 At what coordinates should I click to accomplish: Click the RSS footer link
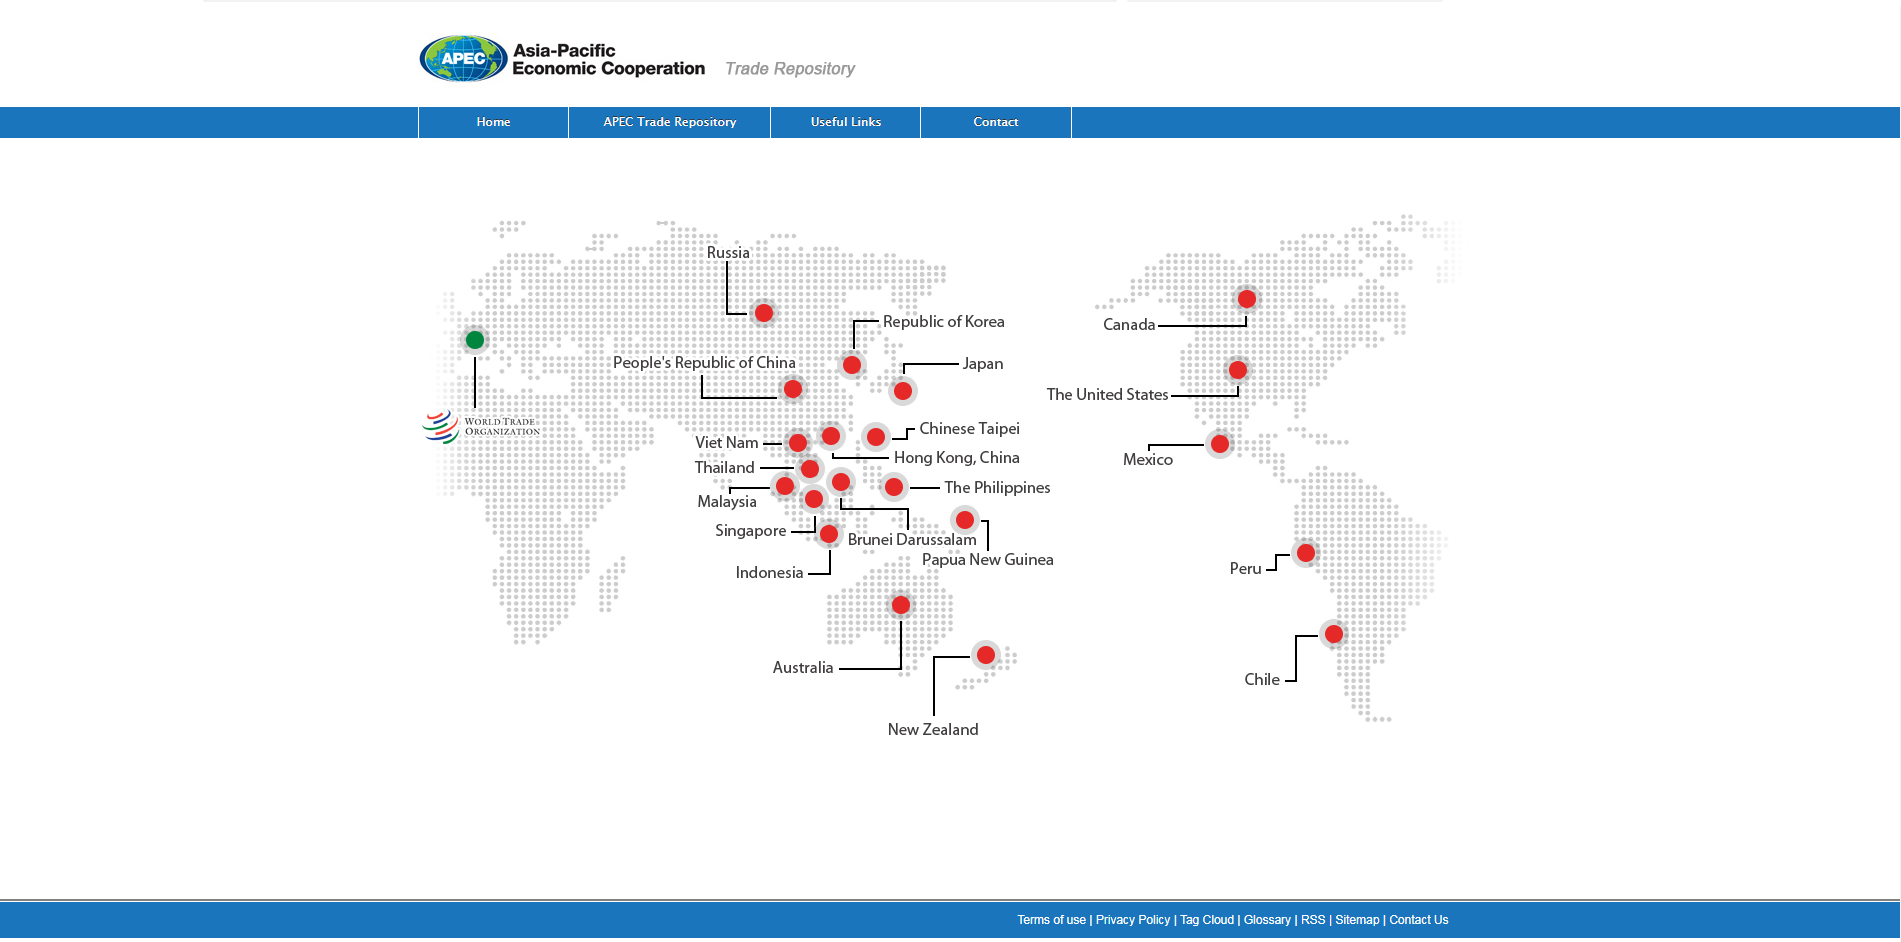click(1312, 920)
